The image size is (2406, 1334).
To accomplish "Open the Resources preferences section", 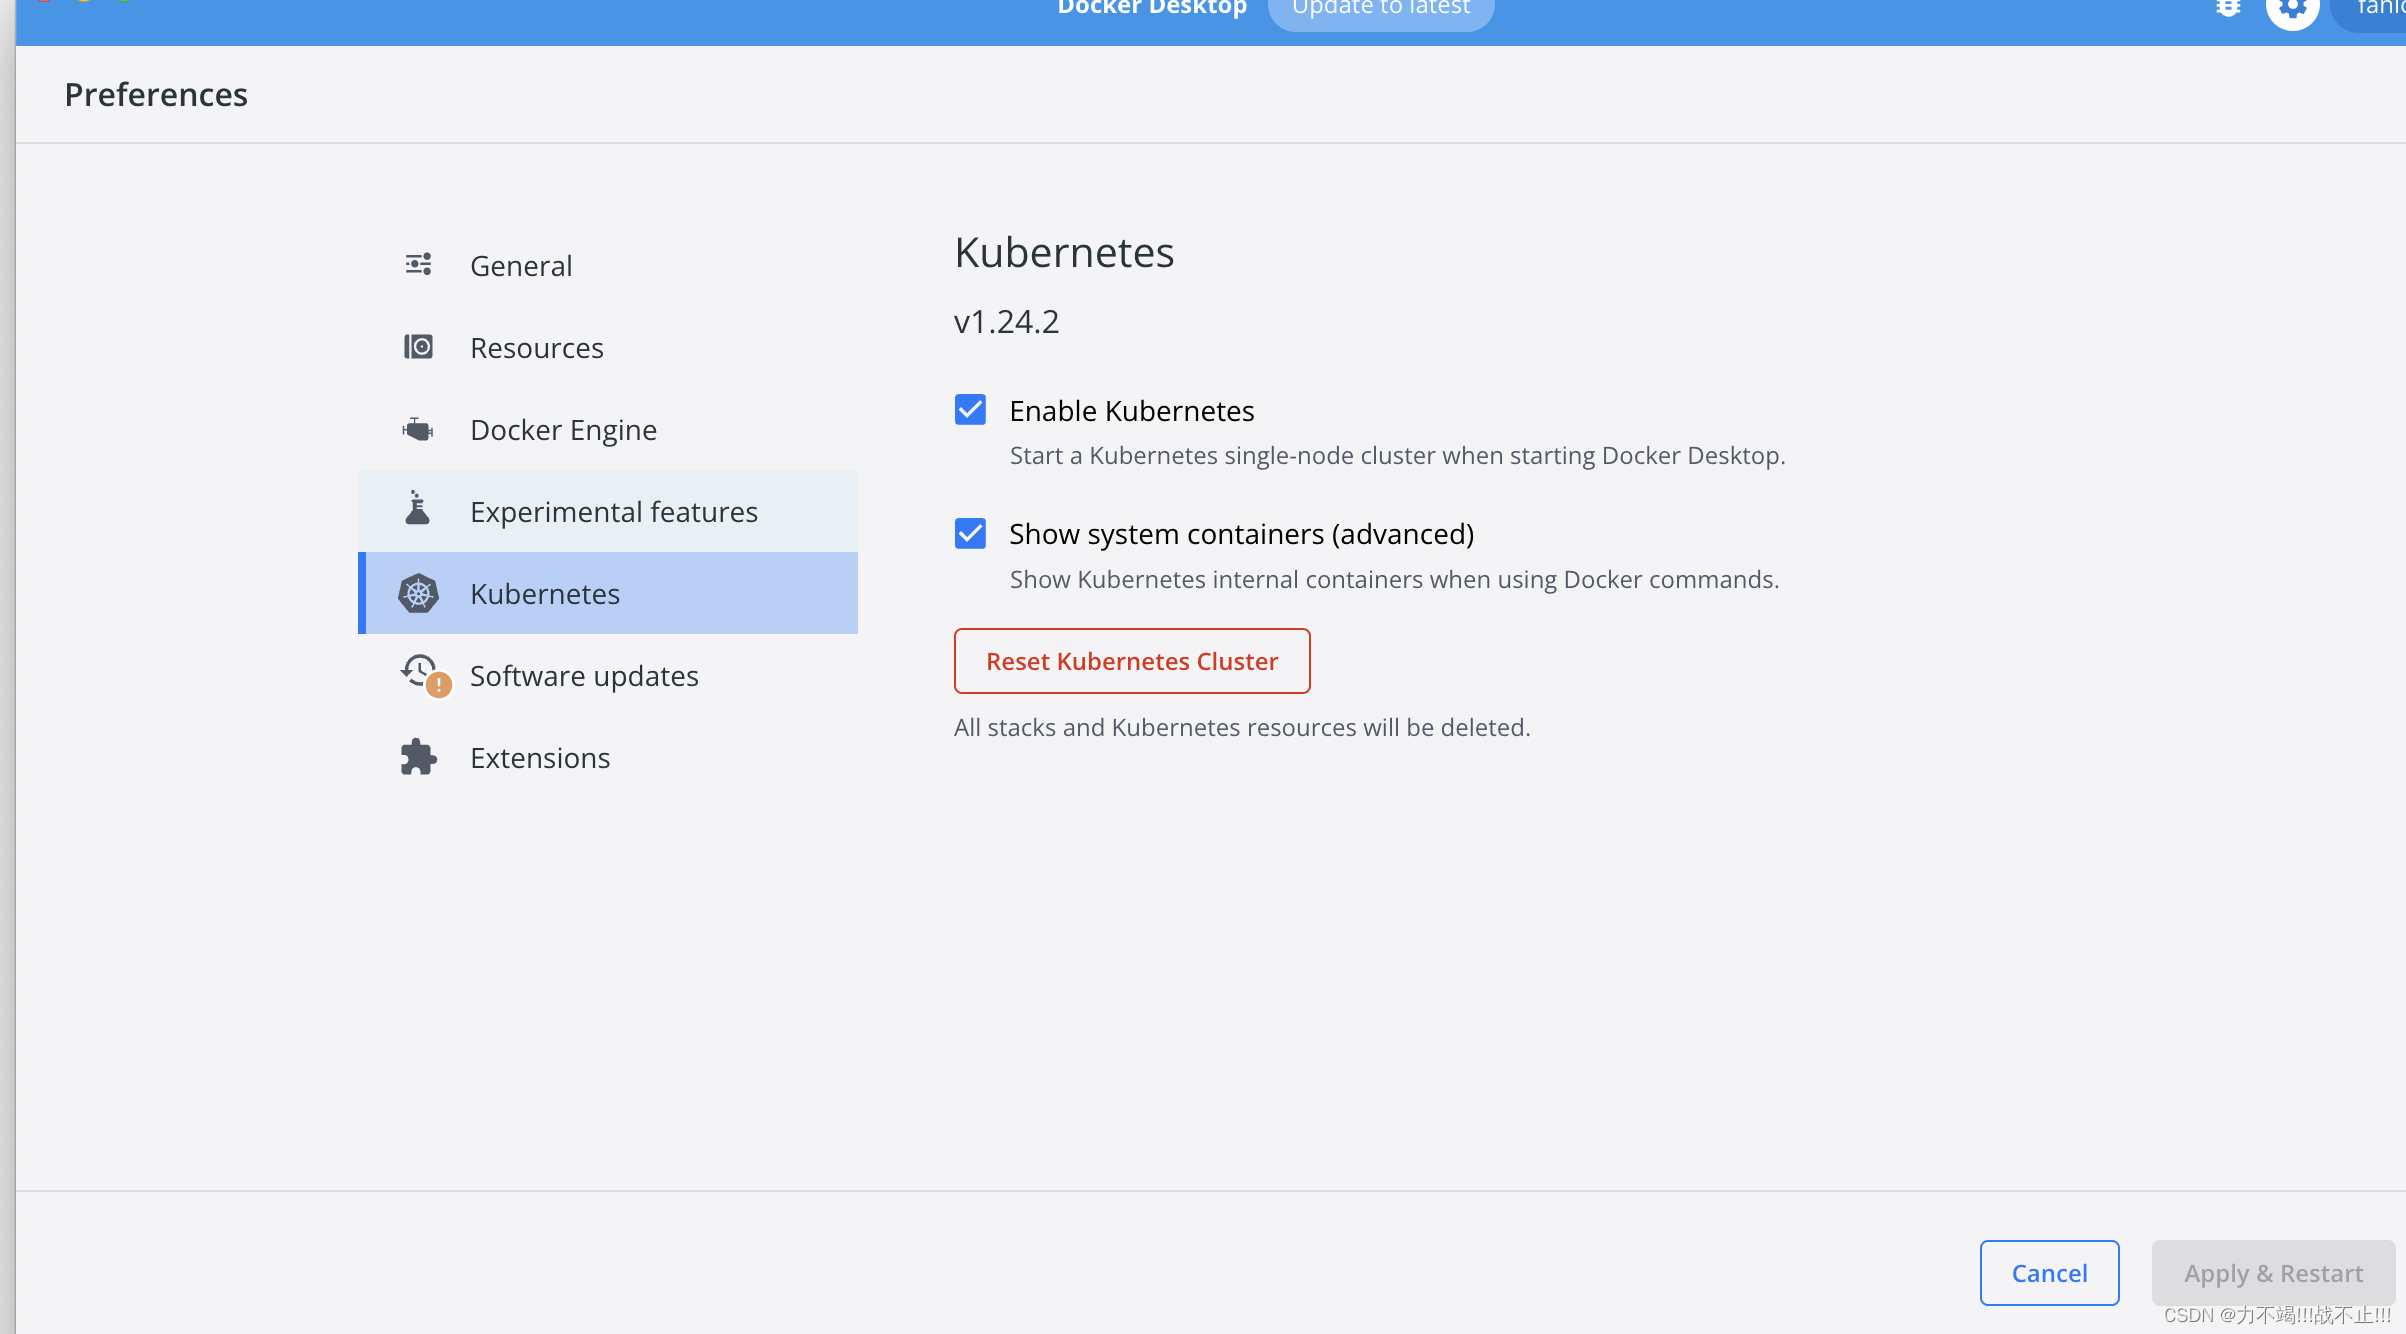I will click(x=608, y=347).
